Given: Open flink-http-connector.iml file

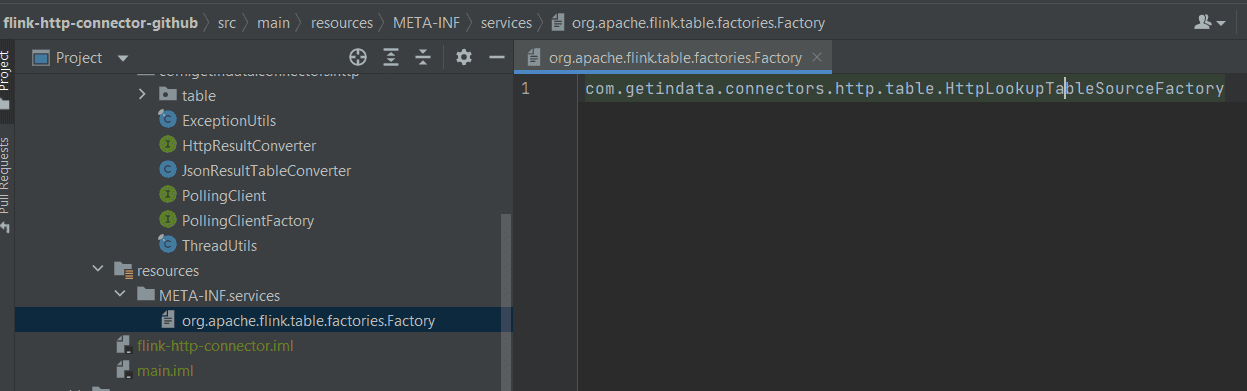Looking at the screenshot, I should [215, 346].
